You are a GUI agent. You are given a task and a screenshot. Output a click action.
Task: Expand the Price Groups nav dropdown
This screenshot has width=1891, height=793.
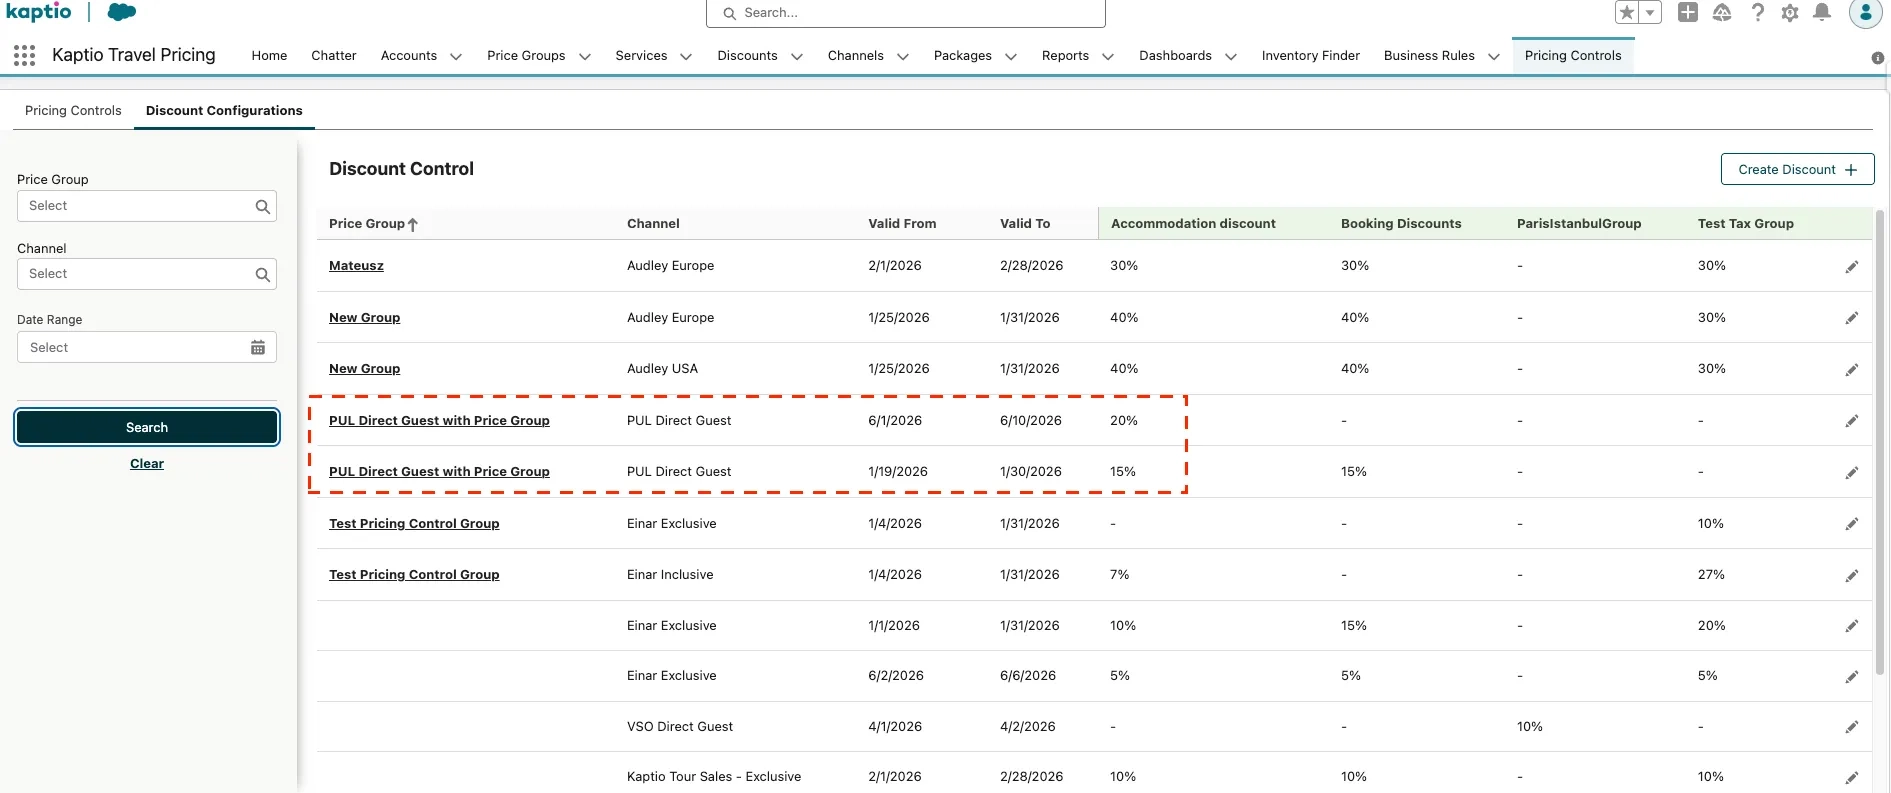click(x=585, y=57)
